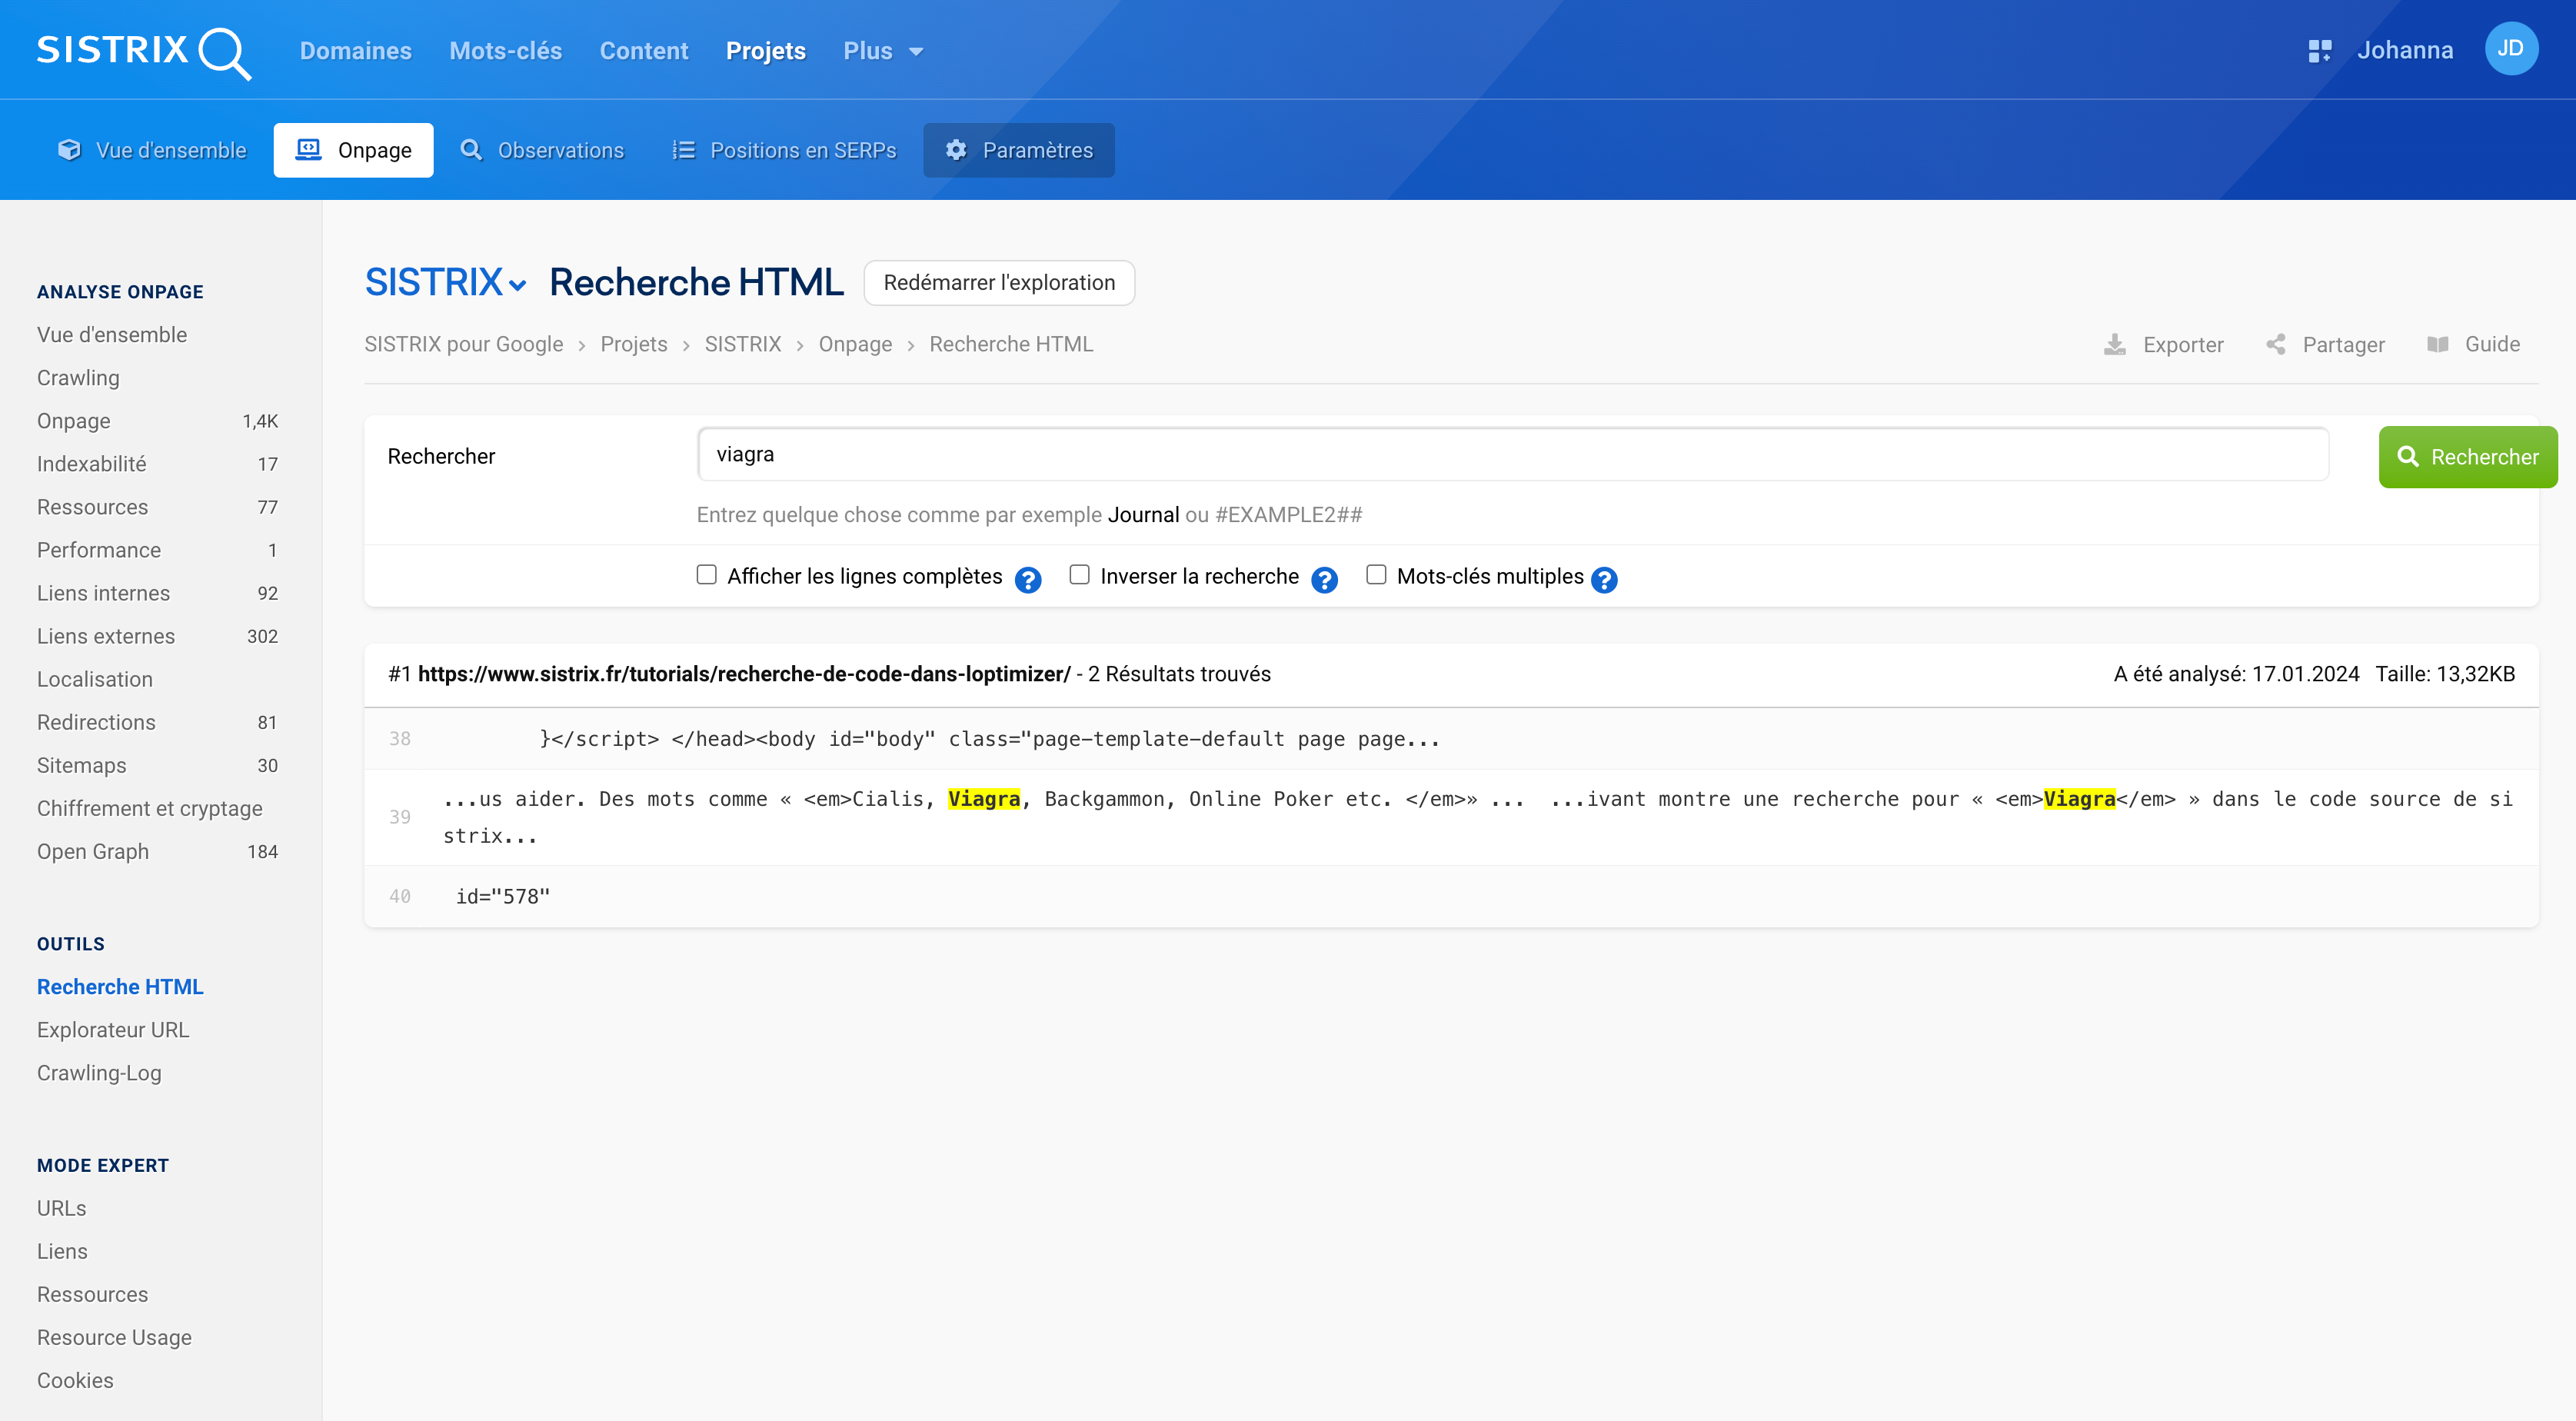The width and height of the screenshot is (2576, 1421).
Task: Open Explorateur URL tool
Action: [113, 1030]
